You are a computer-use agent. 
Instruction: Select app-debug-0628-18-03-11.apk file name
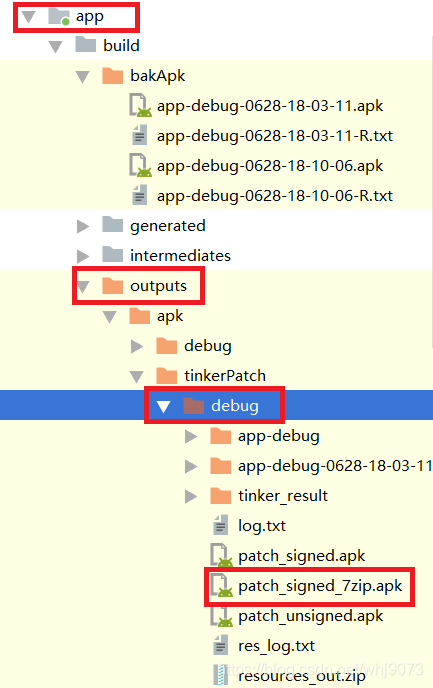[270, 106]
